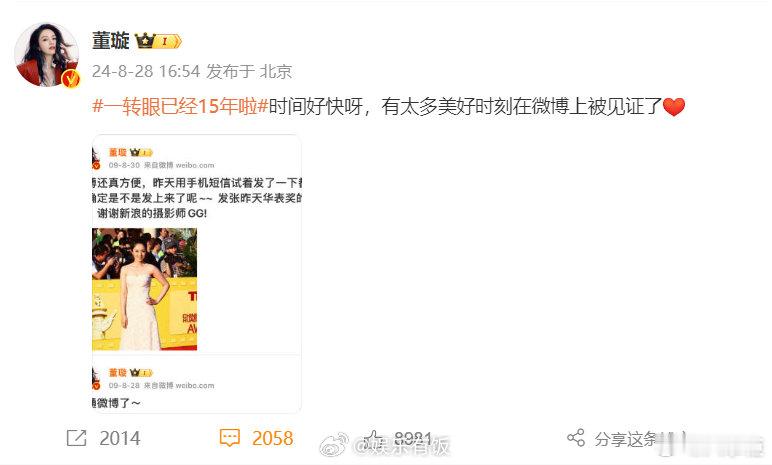Click the share icon beside 分享这条
The height and width of the screenshot is (465, 772).
pos(576,437)
